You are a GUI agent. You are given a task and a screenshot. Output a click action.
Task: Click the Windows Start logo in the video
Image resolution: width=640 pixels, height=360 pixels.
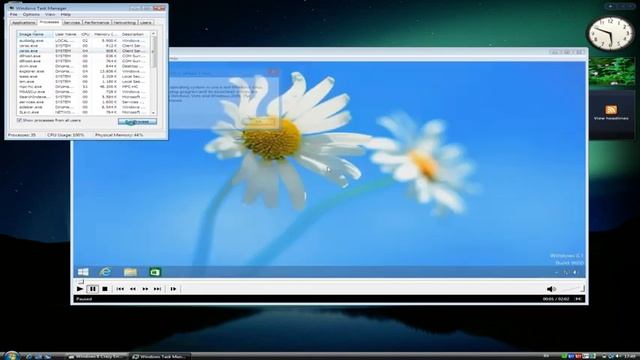pyautogui.click(x=83, y=272)
